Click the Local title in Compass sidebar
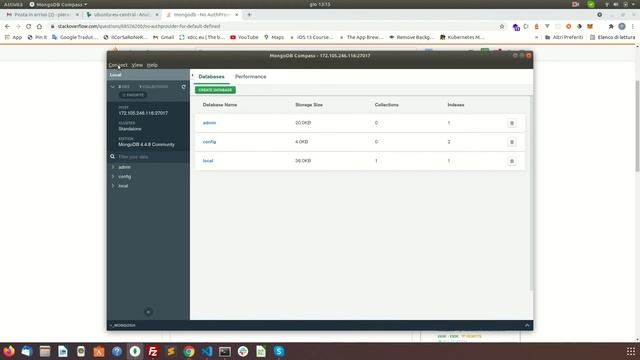Image resolution: width=640 pixels, height=360 pixels. coord(116,75)
